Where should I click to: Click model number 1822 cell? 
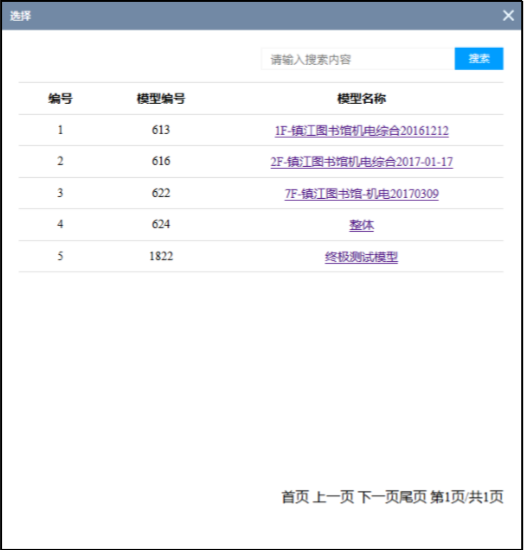click(x=161, y=256)
